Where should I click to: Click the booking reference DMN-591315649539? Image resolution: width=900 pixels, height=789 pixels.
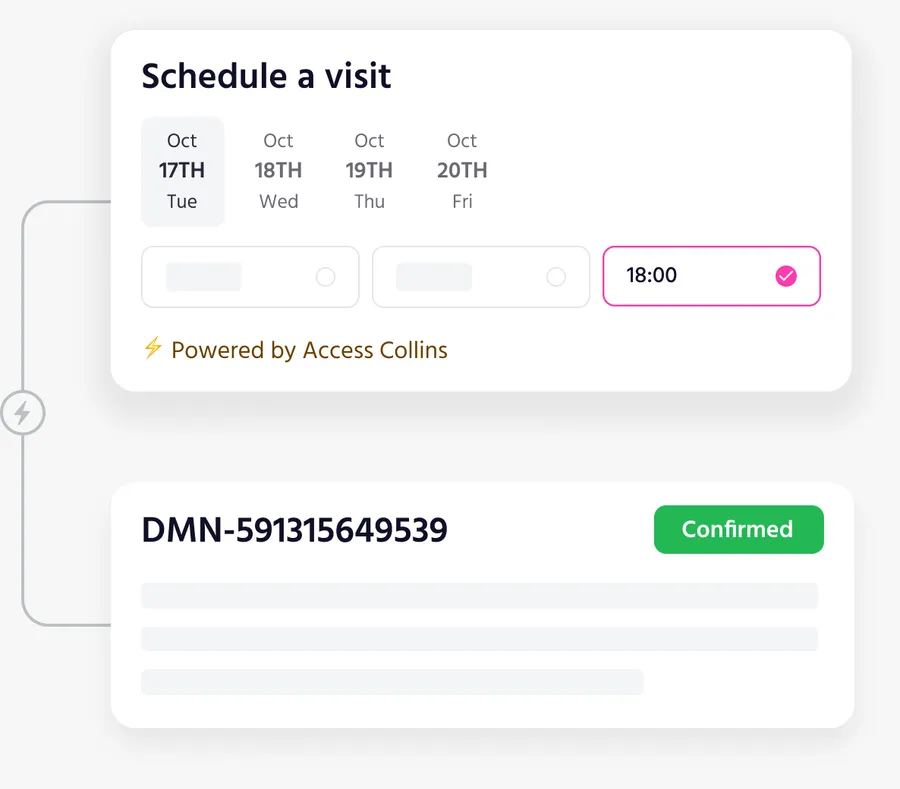coord(295,529)
